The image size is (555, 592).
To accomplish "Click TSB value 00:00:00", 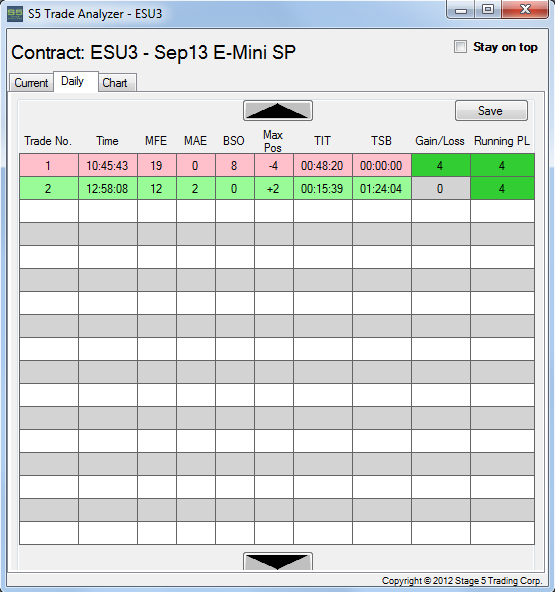I will pos(382,165).
